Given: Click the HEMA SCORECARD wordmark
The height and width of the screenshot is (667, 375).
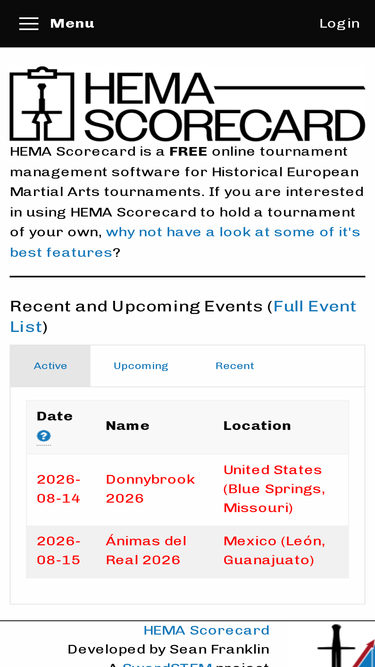Looking at the screenshot, I should pos(224,106).
